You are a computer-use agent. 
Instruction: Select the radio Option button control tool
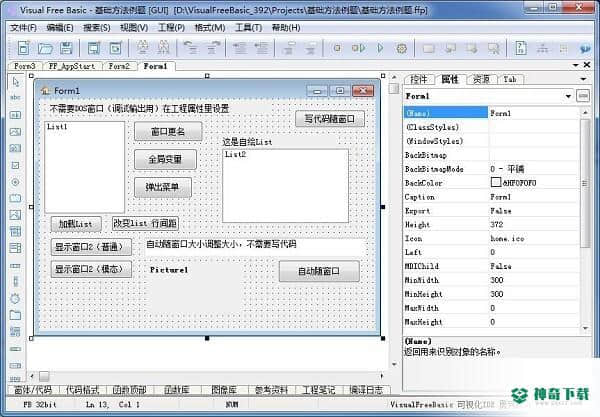pyautogui.click(x=15, y=182)
